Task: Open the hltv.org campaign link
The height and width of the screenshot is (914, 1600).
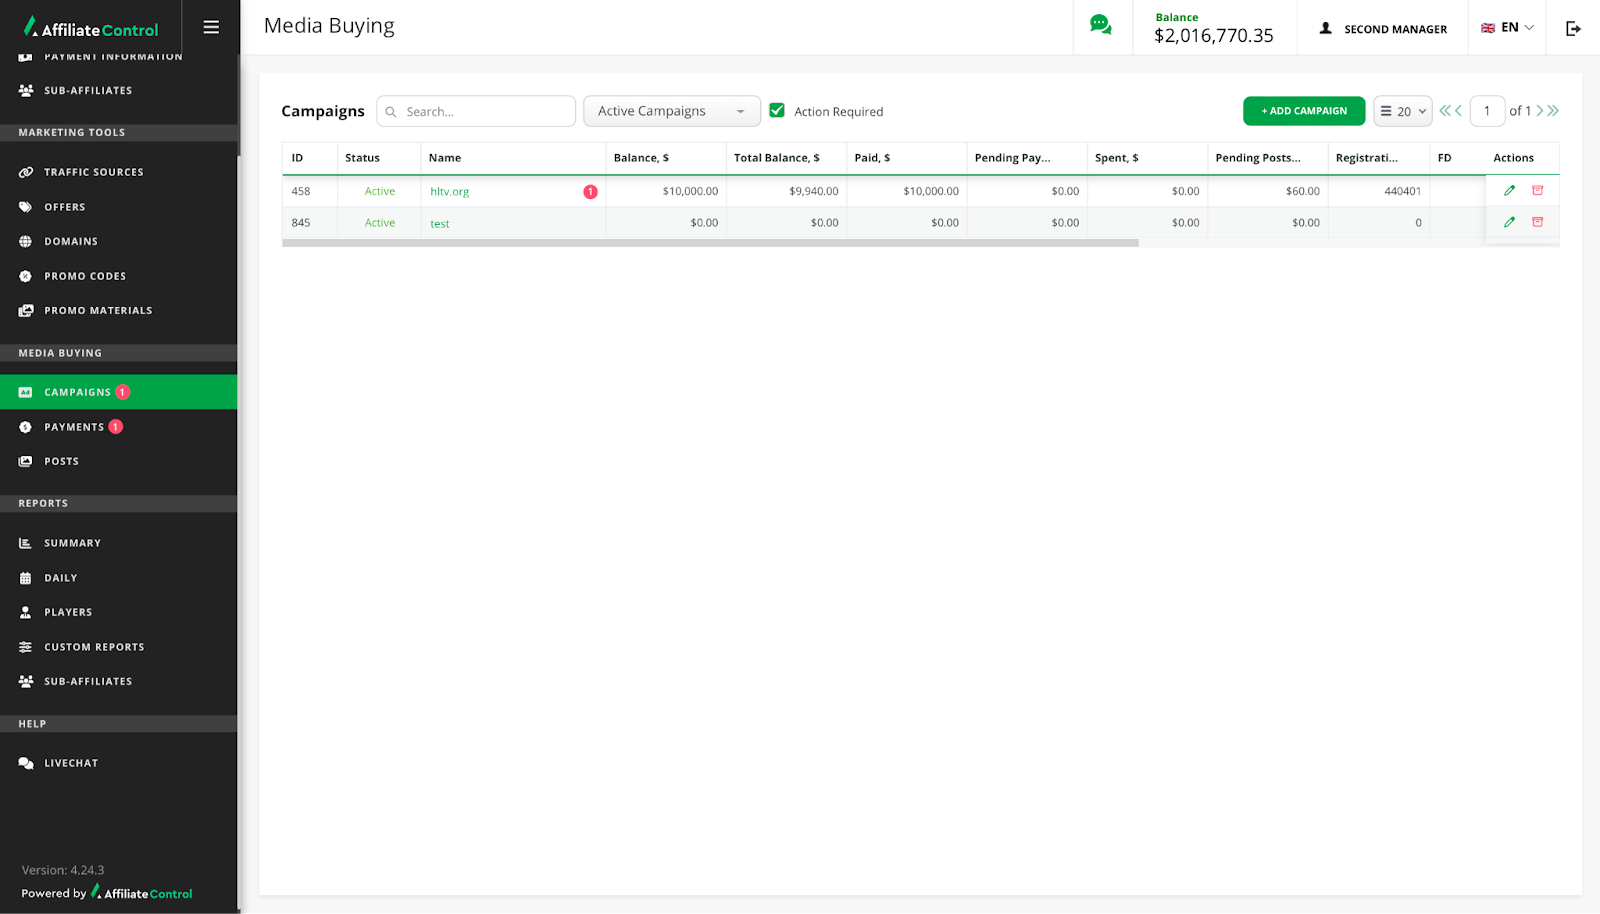Action: (x=449, y=192)
